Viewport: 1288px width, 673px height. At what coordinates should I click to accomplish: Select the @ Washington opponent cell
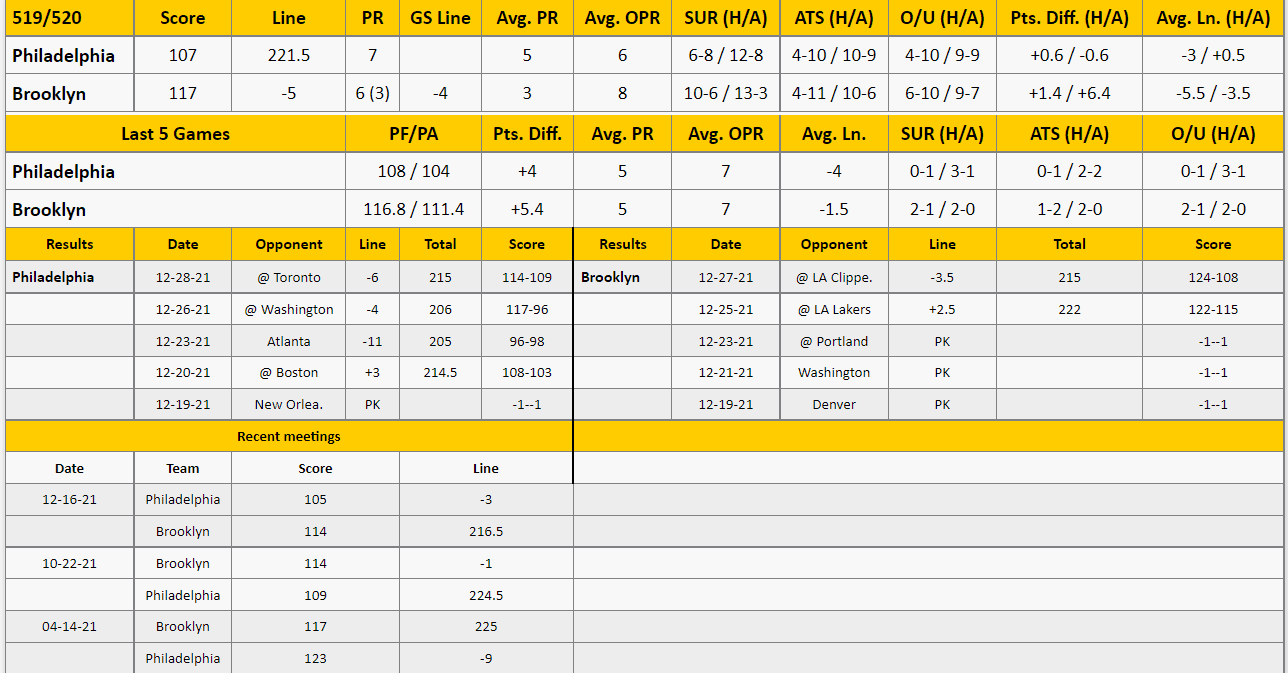tap(289, 309)
